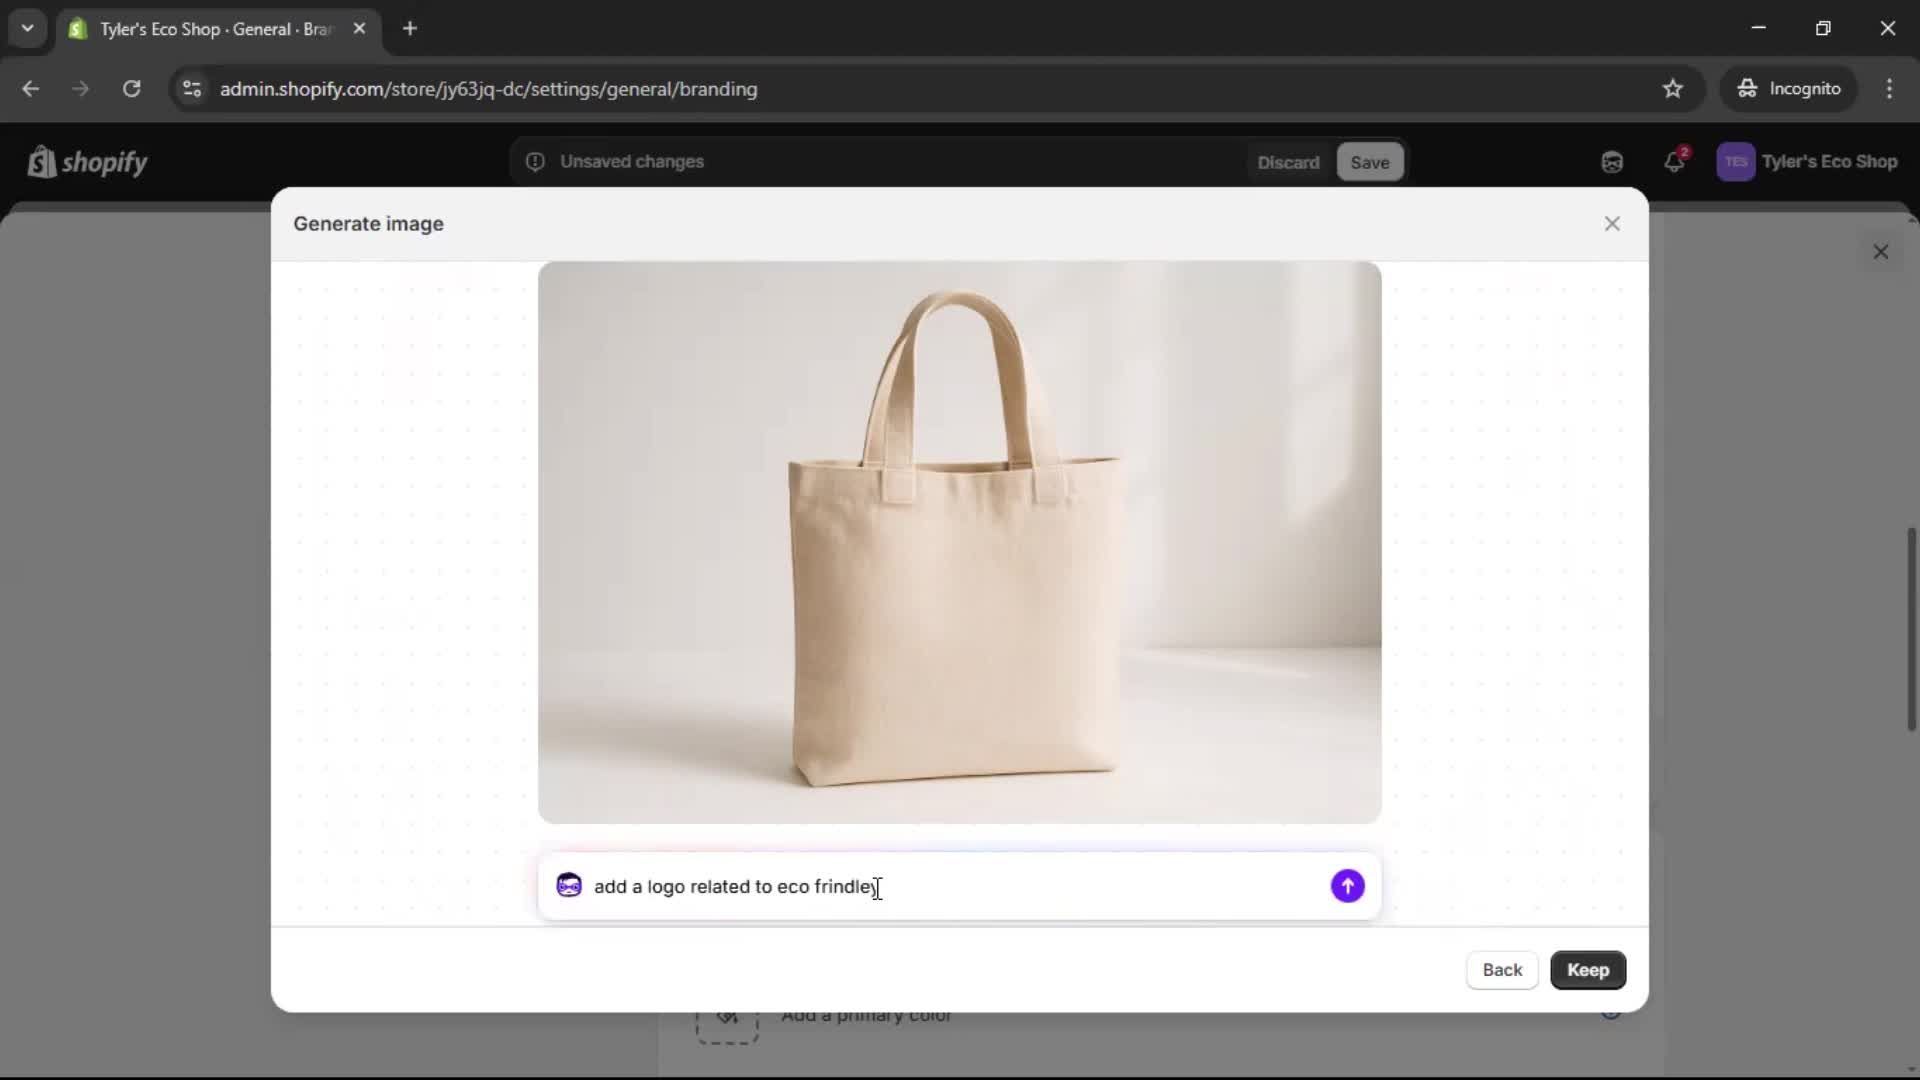Open Chrome's three-dot menu
1920x1080 pixels.
tap(1888, 89)
